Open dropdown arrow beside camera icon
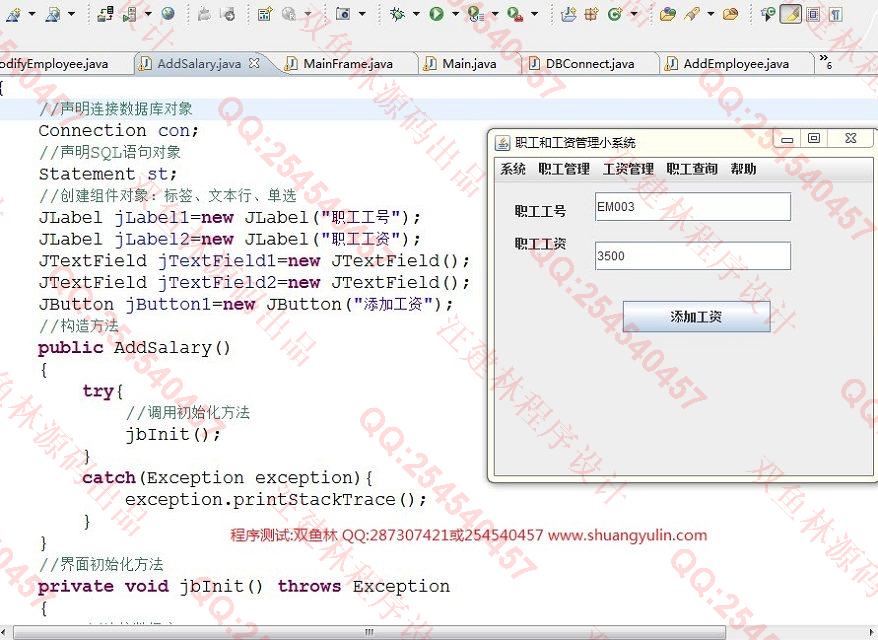 coord(362,14)
